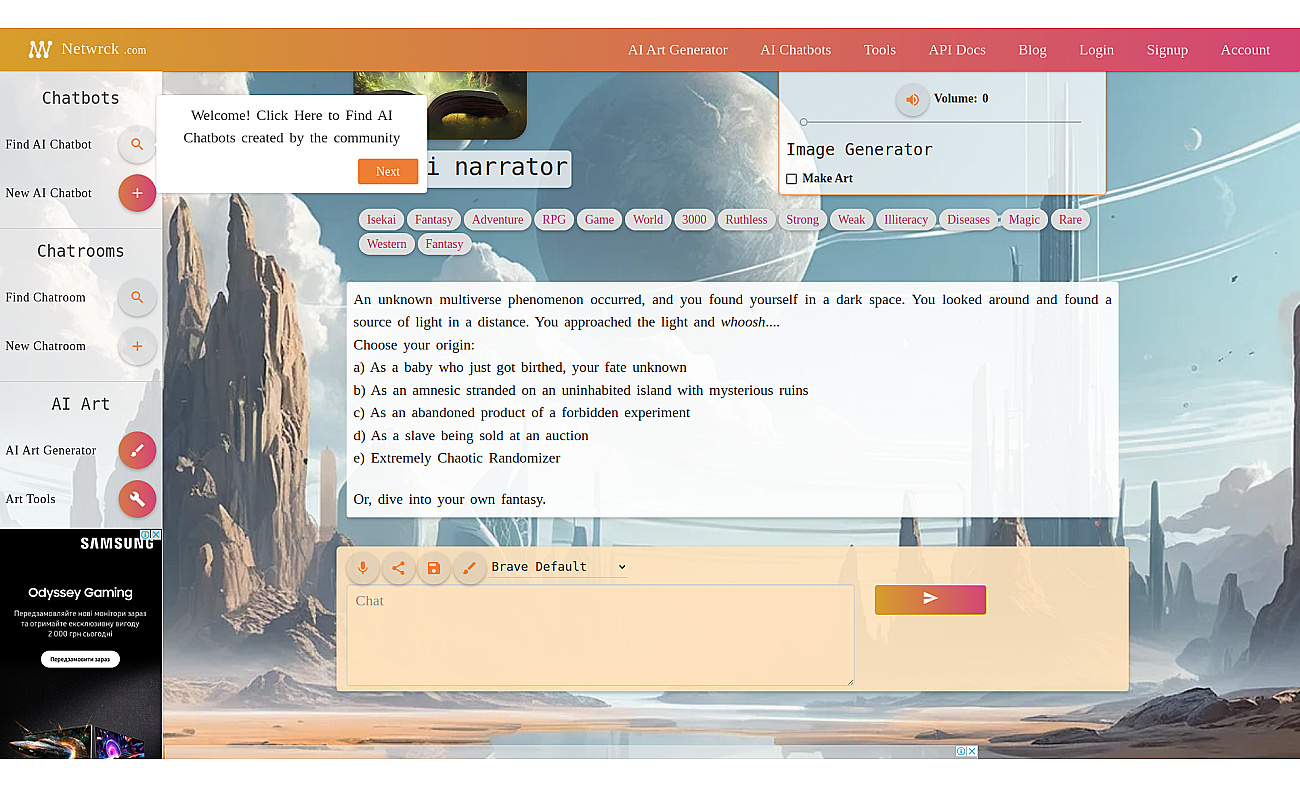
Task: Click the Magic tag
Action: pos(1024,220)
